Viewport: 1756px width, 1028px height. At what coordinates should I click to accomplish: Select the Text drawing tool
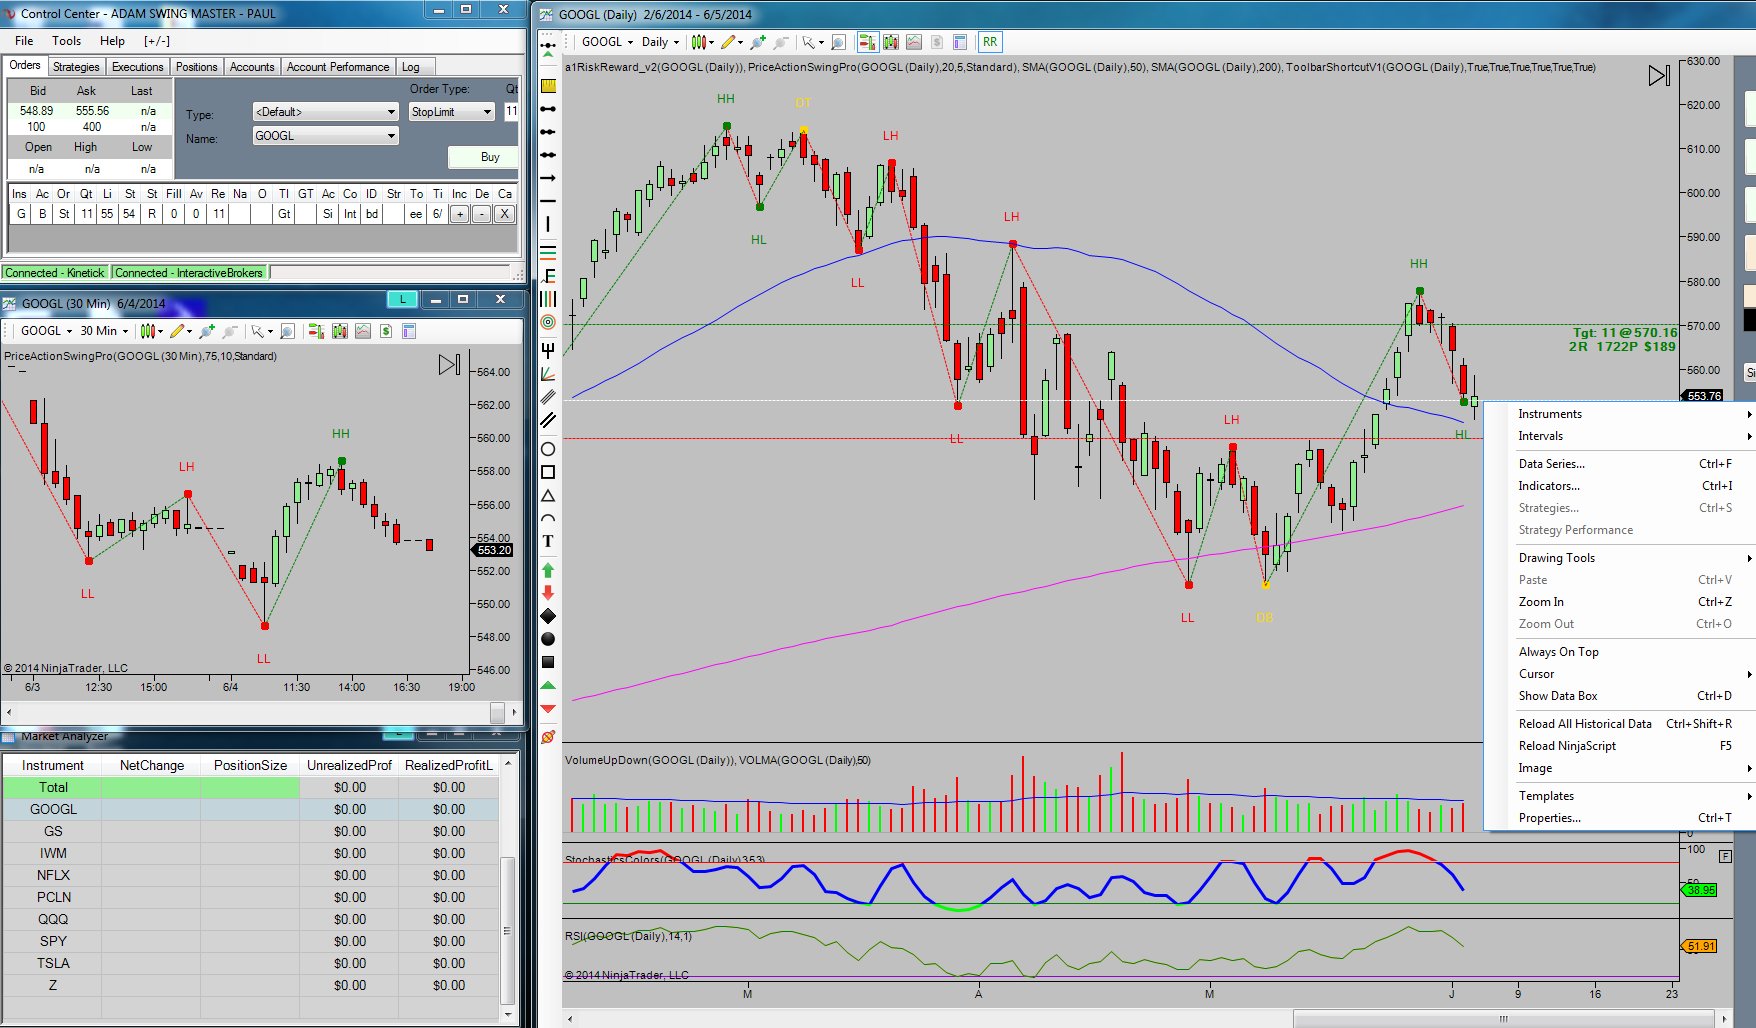(548, 541)
